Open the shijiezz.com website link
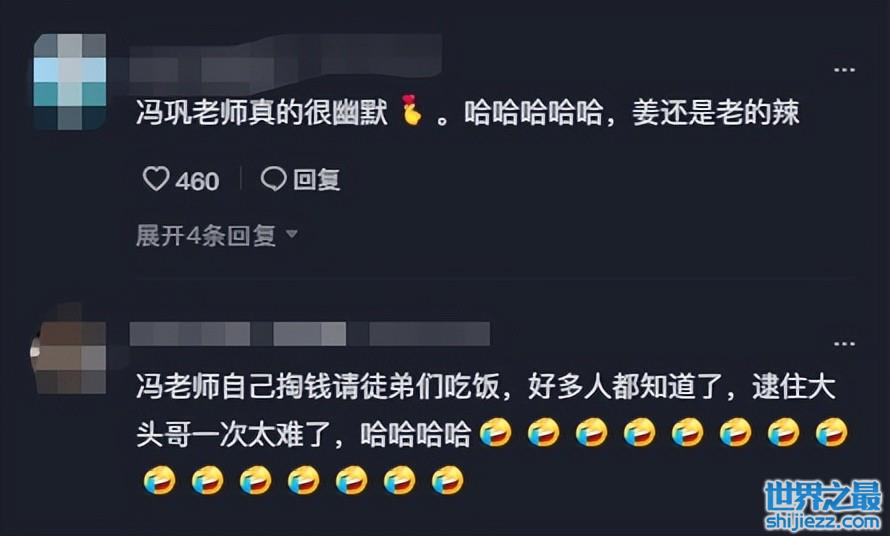Screen dimensions: 890x536 pos(823,521)
